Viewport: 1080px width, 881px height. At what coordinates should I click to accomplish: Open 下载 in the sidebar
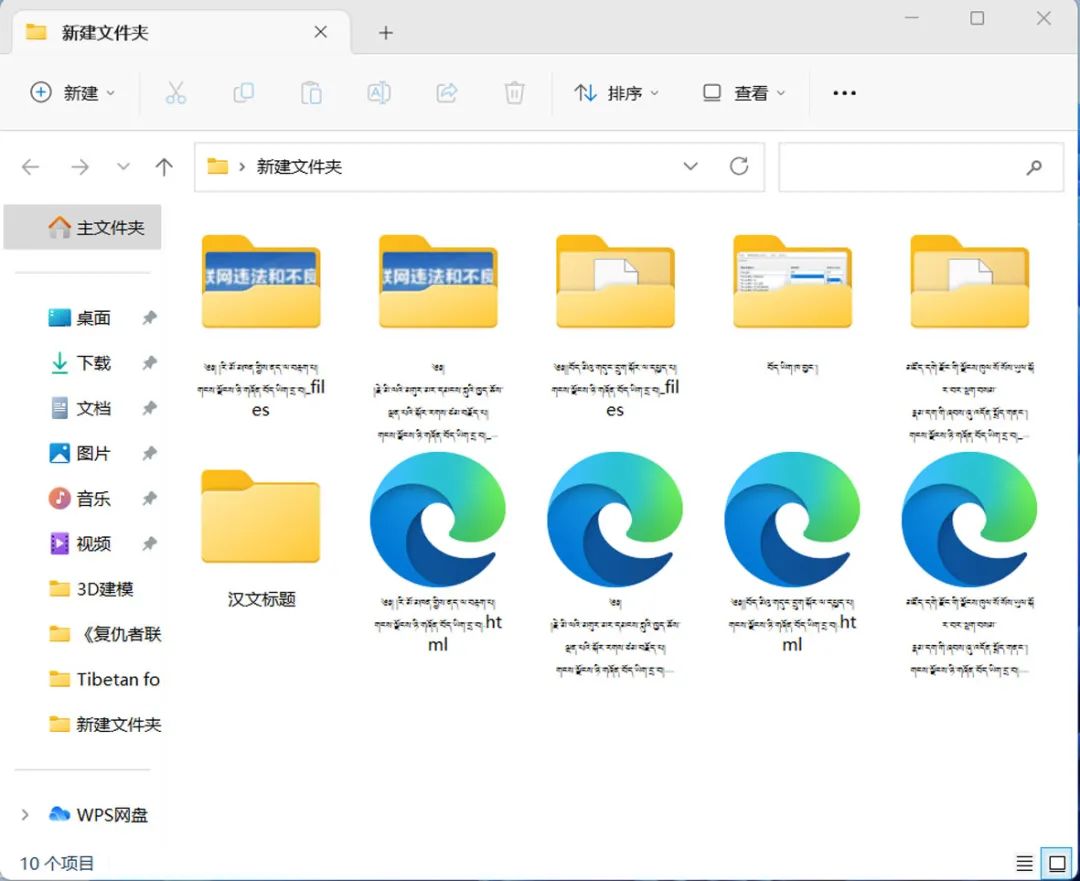(93, 362)
